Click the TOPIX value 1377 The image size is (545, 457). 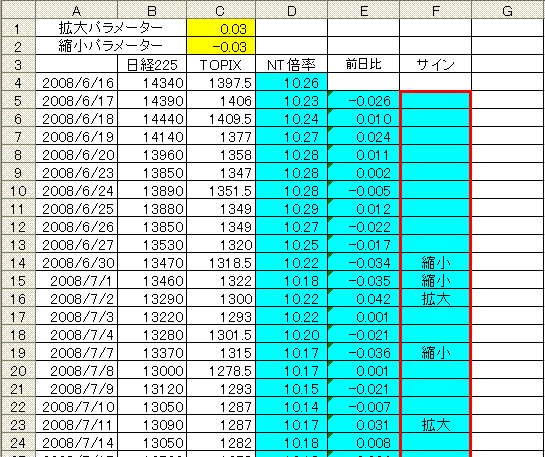point(221,137)
